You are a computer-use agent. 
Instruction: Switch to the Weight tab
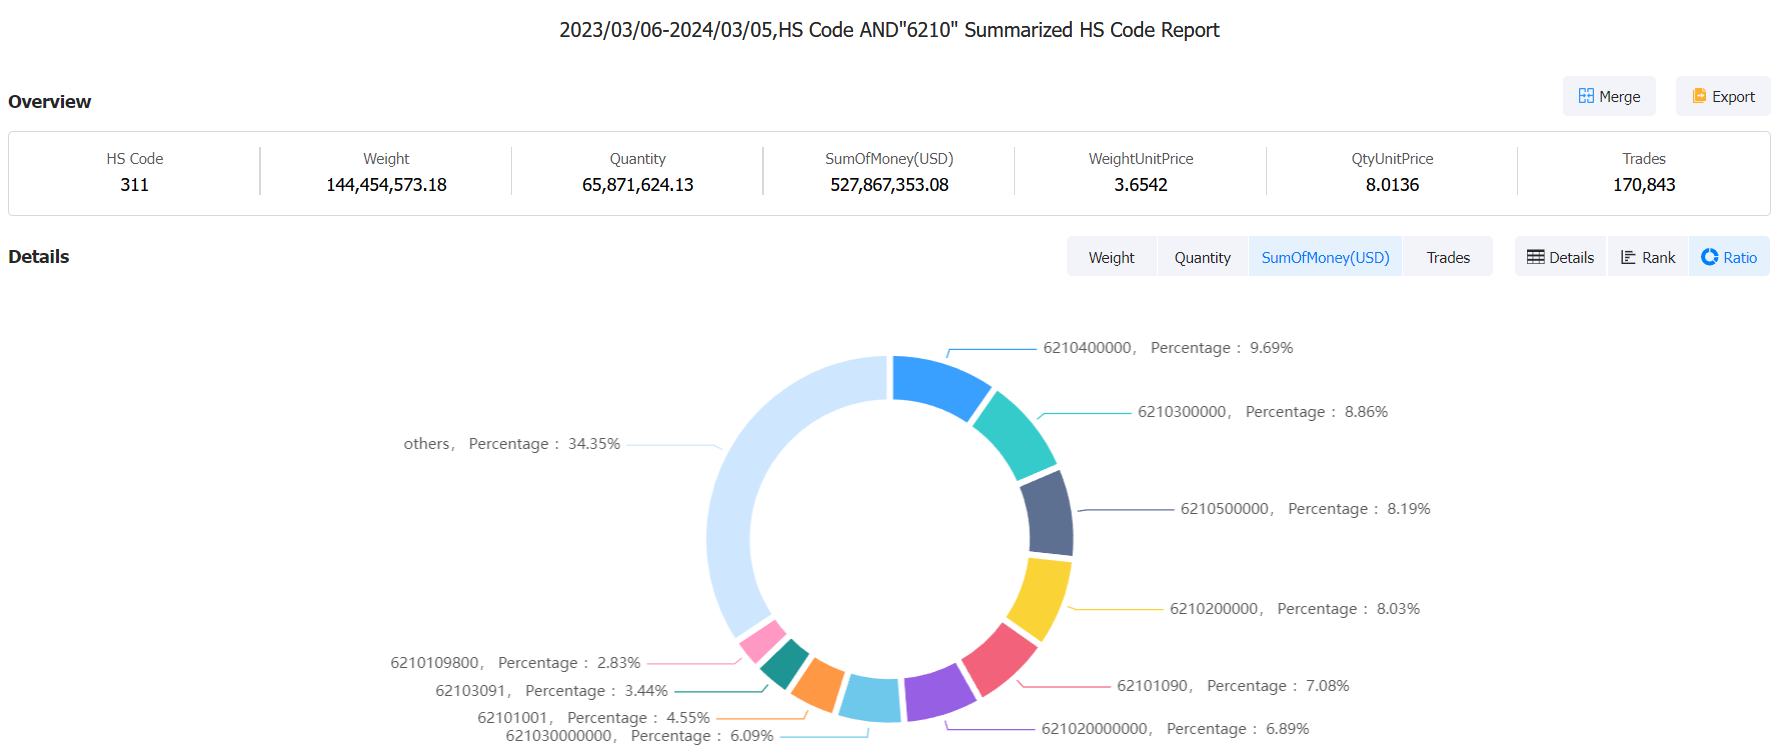[1111, 257]
